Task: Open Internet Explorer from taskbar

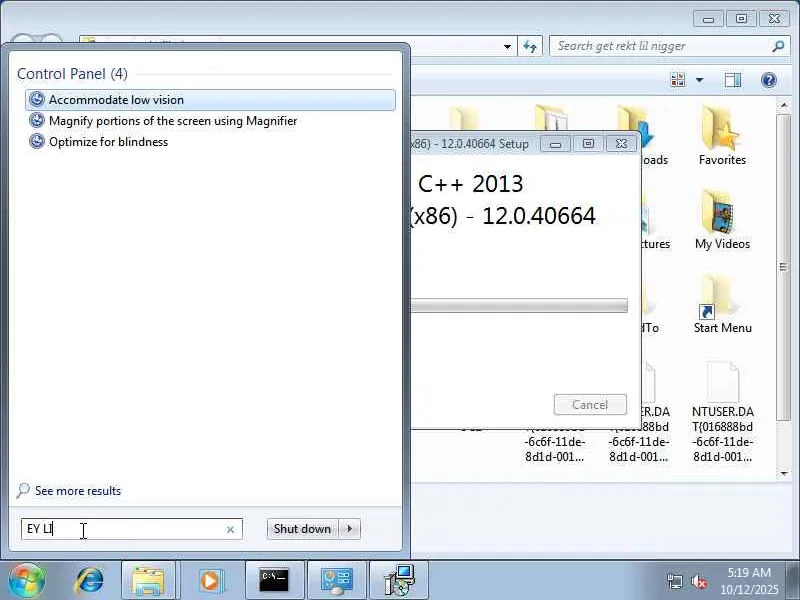Action: pyautogui.click(x=88, y=581)
